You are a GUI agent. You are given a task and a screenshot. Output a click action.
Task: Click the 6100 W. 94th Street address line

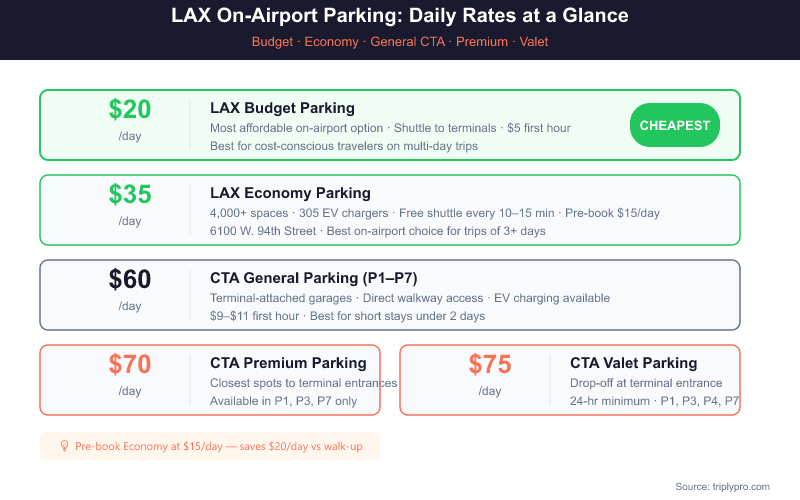click(x=378, y=232)
